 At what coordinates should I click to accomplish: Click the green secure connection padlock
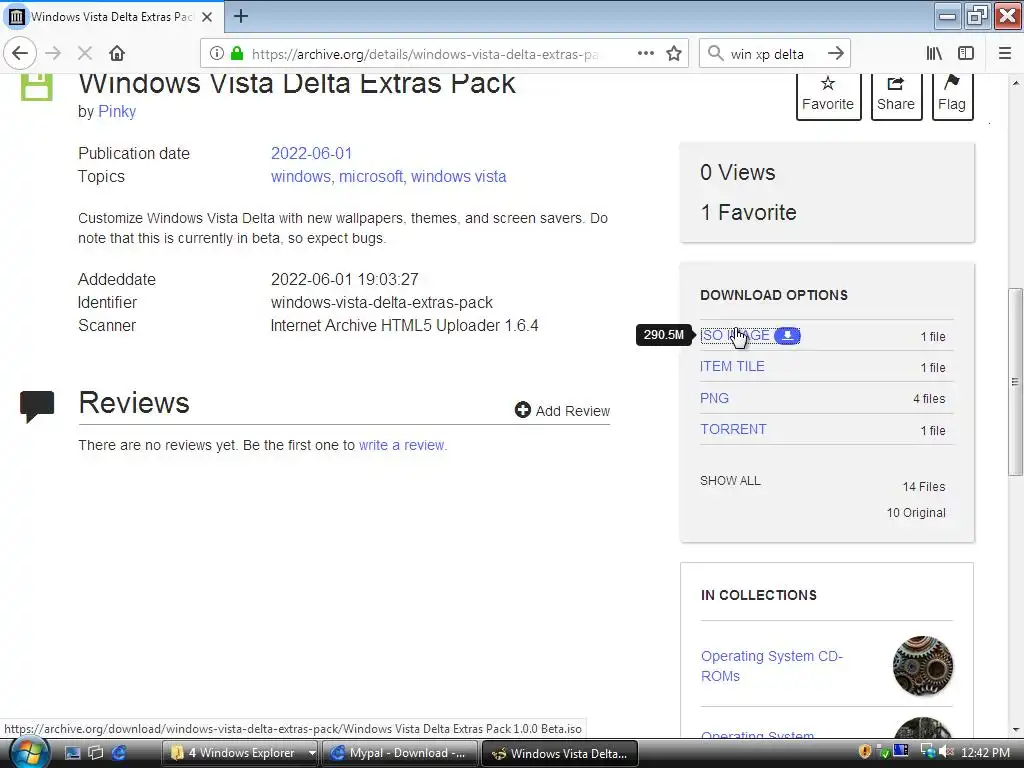click(x=237, y=54)
